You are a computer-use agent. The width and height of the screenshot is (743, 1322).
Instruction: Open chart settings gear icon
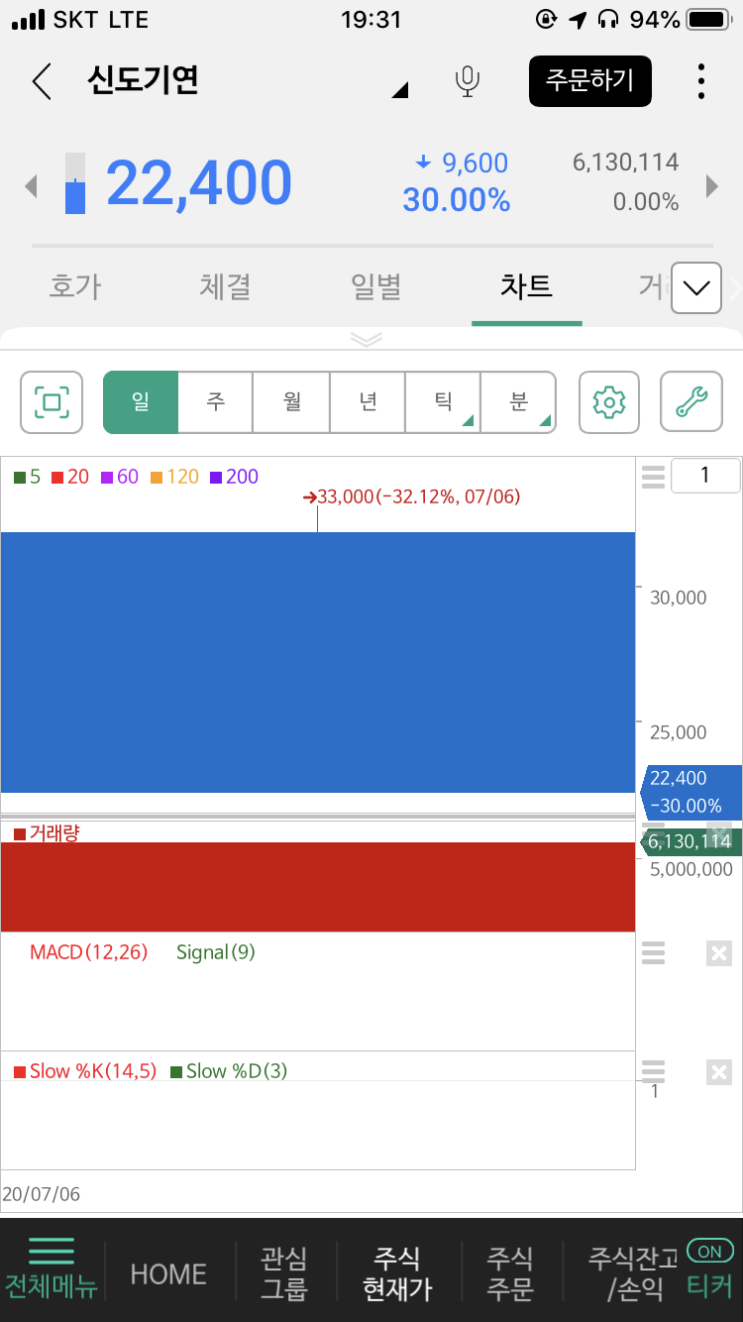point(609,402)
